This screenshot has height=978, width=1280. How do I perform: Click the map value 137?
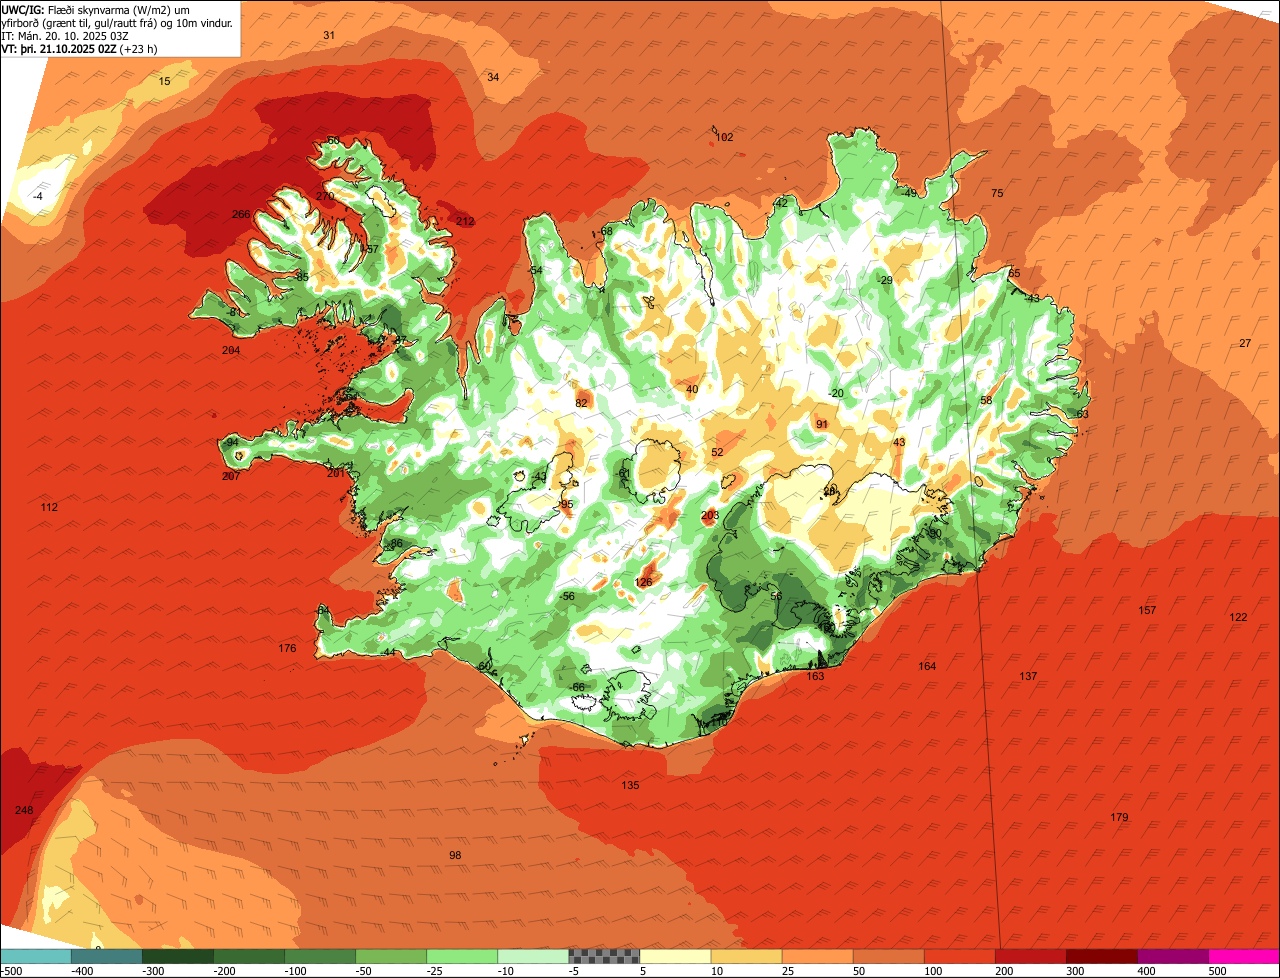[1028, 677]
